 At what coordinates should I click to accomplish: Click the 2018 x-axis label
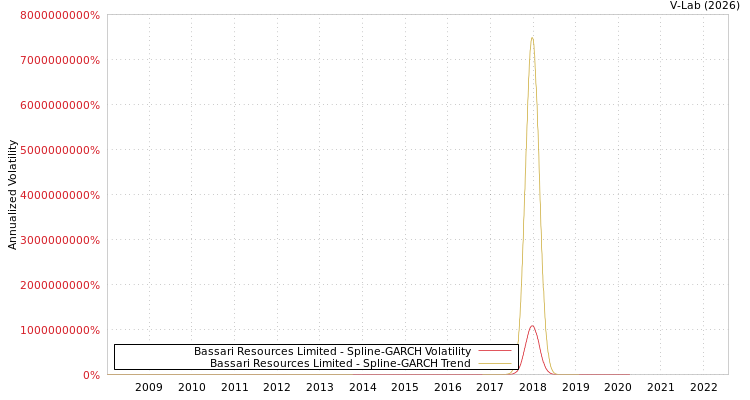[533, 387]
